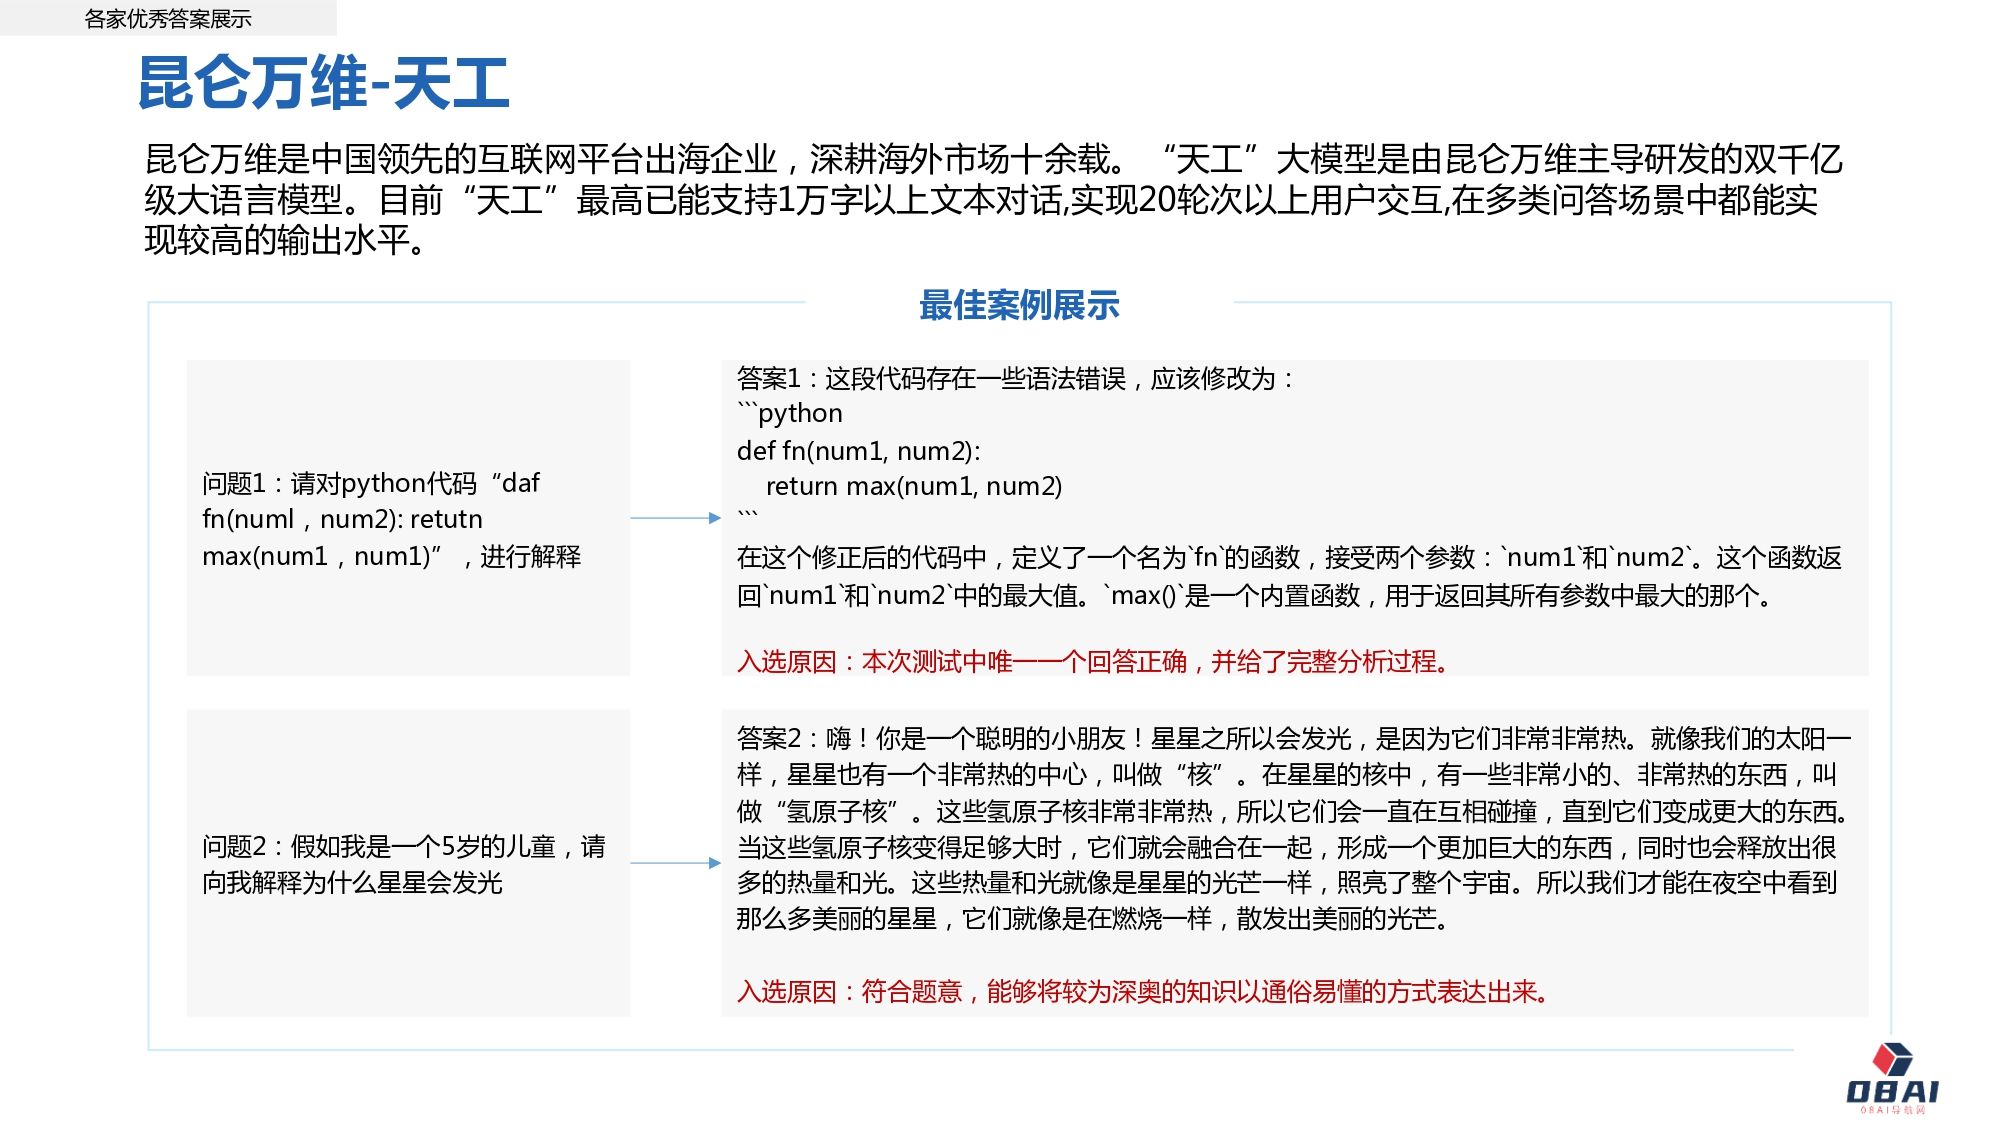
Task: Click the line 答案2：嗨！你是一个聪明的小朋友
Action: point(1294,738)
